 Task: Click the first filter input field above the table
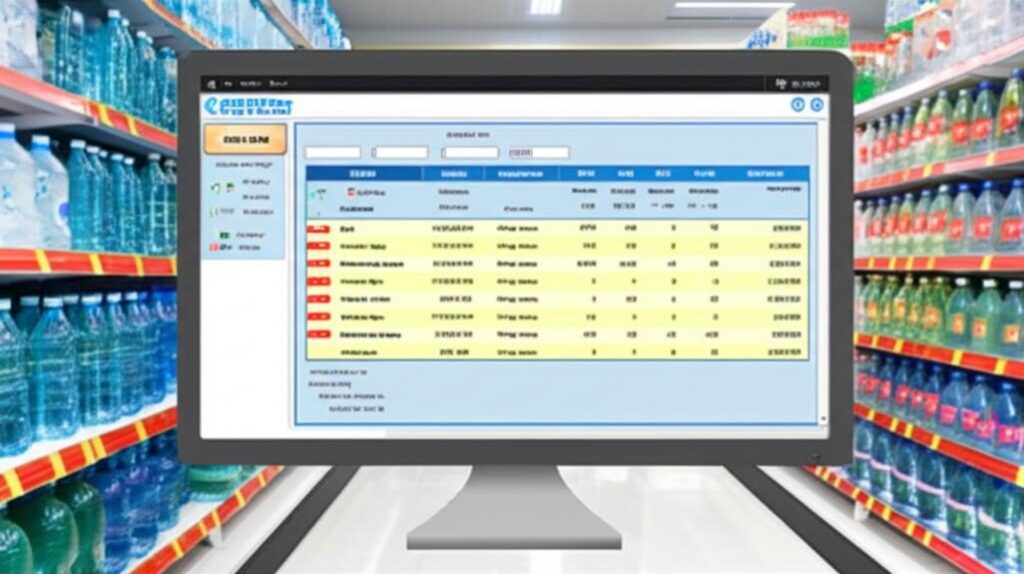click(x=332, y=153)
